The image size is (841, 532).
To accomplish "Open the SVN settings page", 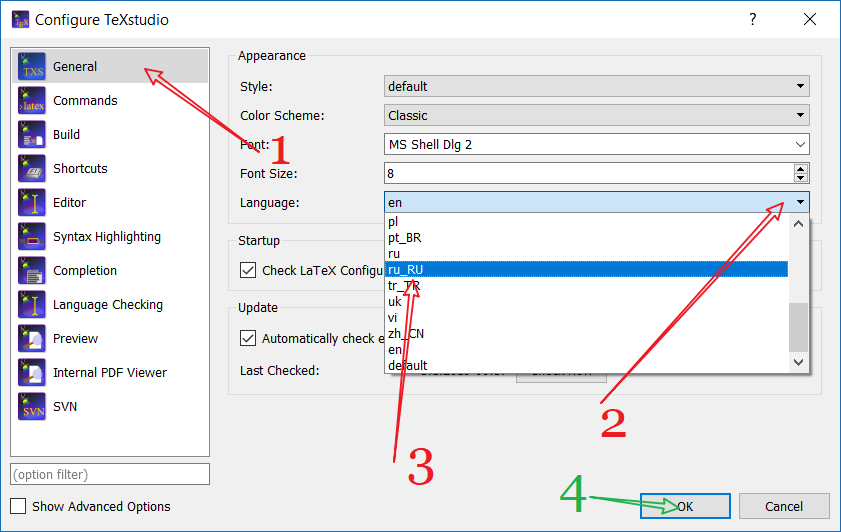I will (x=110, y=407).
